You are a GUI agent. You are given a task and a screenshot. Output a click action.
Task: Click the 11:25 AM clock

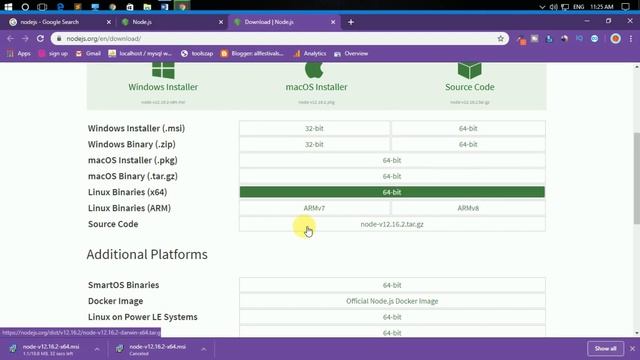pyautogui.click(x=602, y=7)
